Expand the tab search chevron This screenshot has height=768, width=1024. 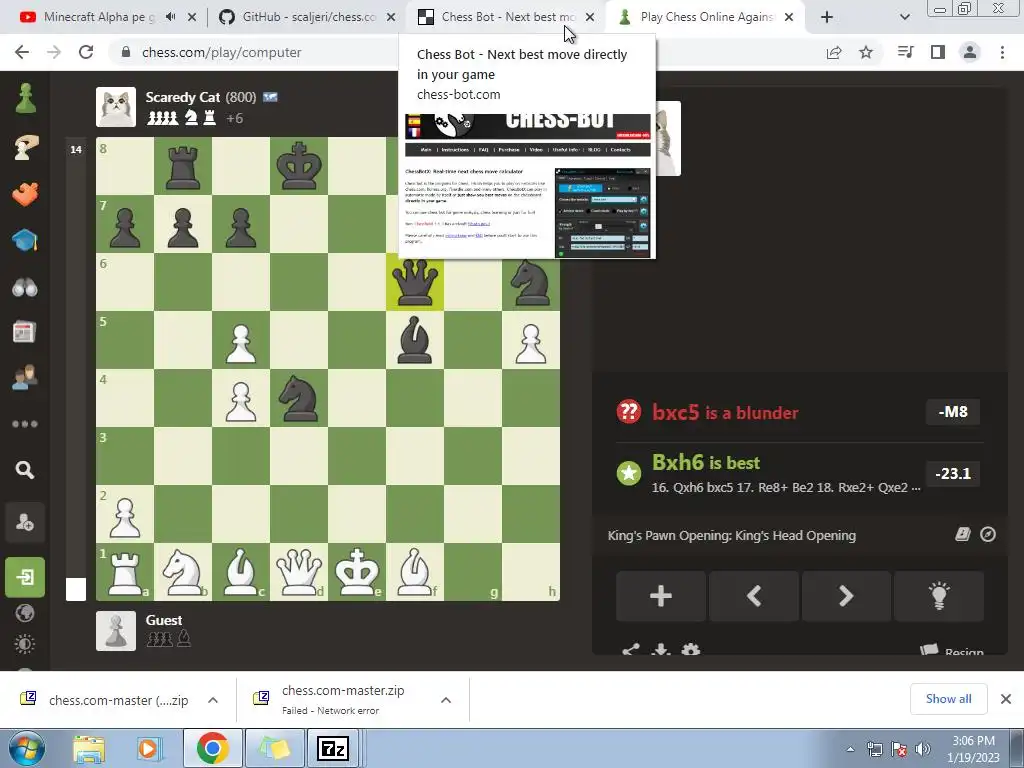[904, 17]
